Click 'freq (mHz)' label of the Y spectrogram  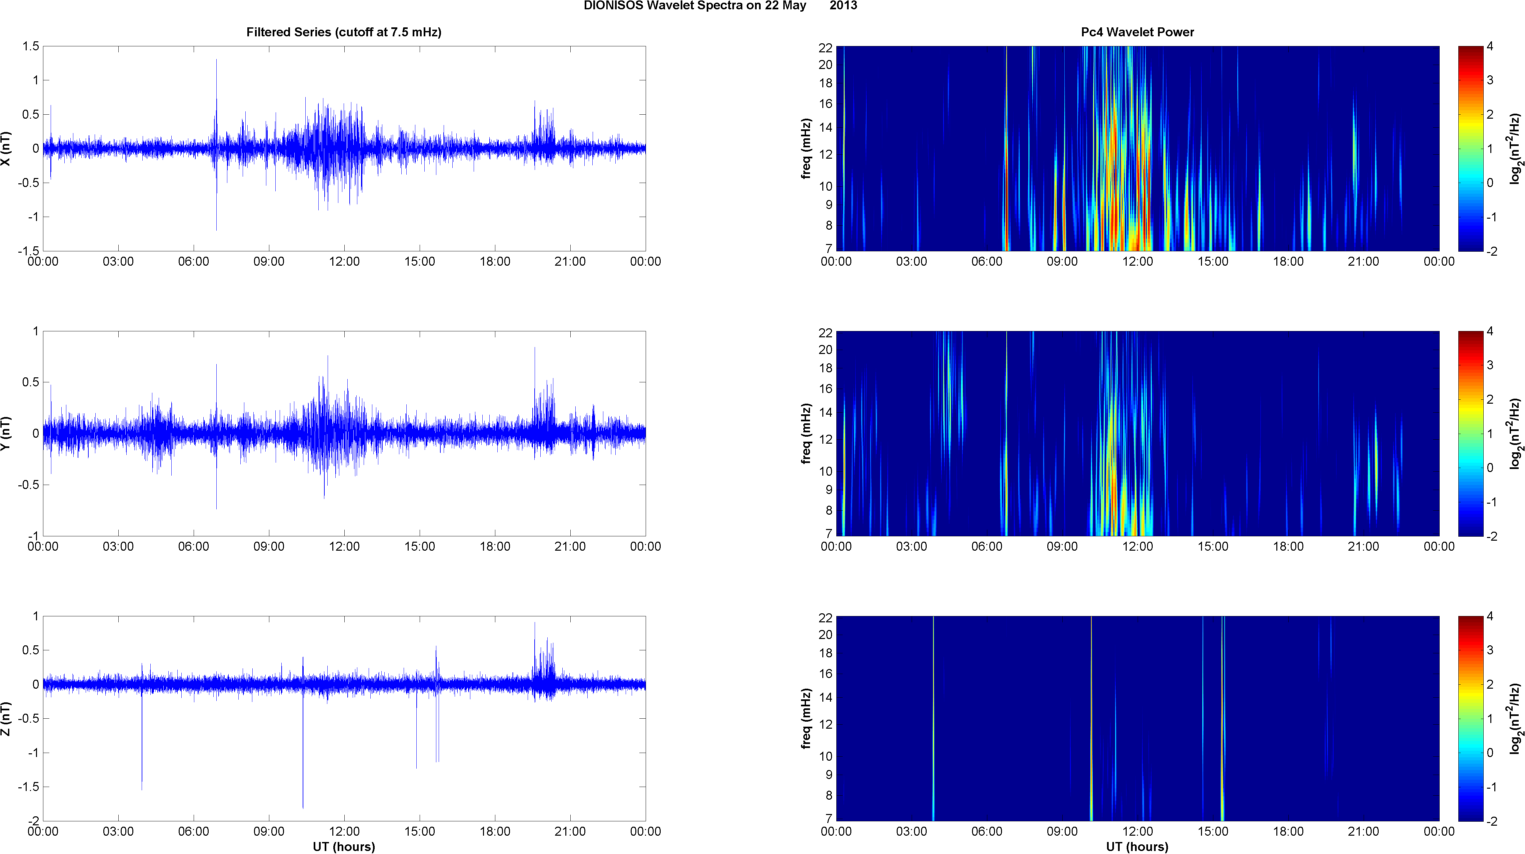806,433
